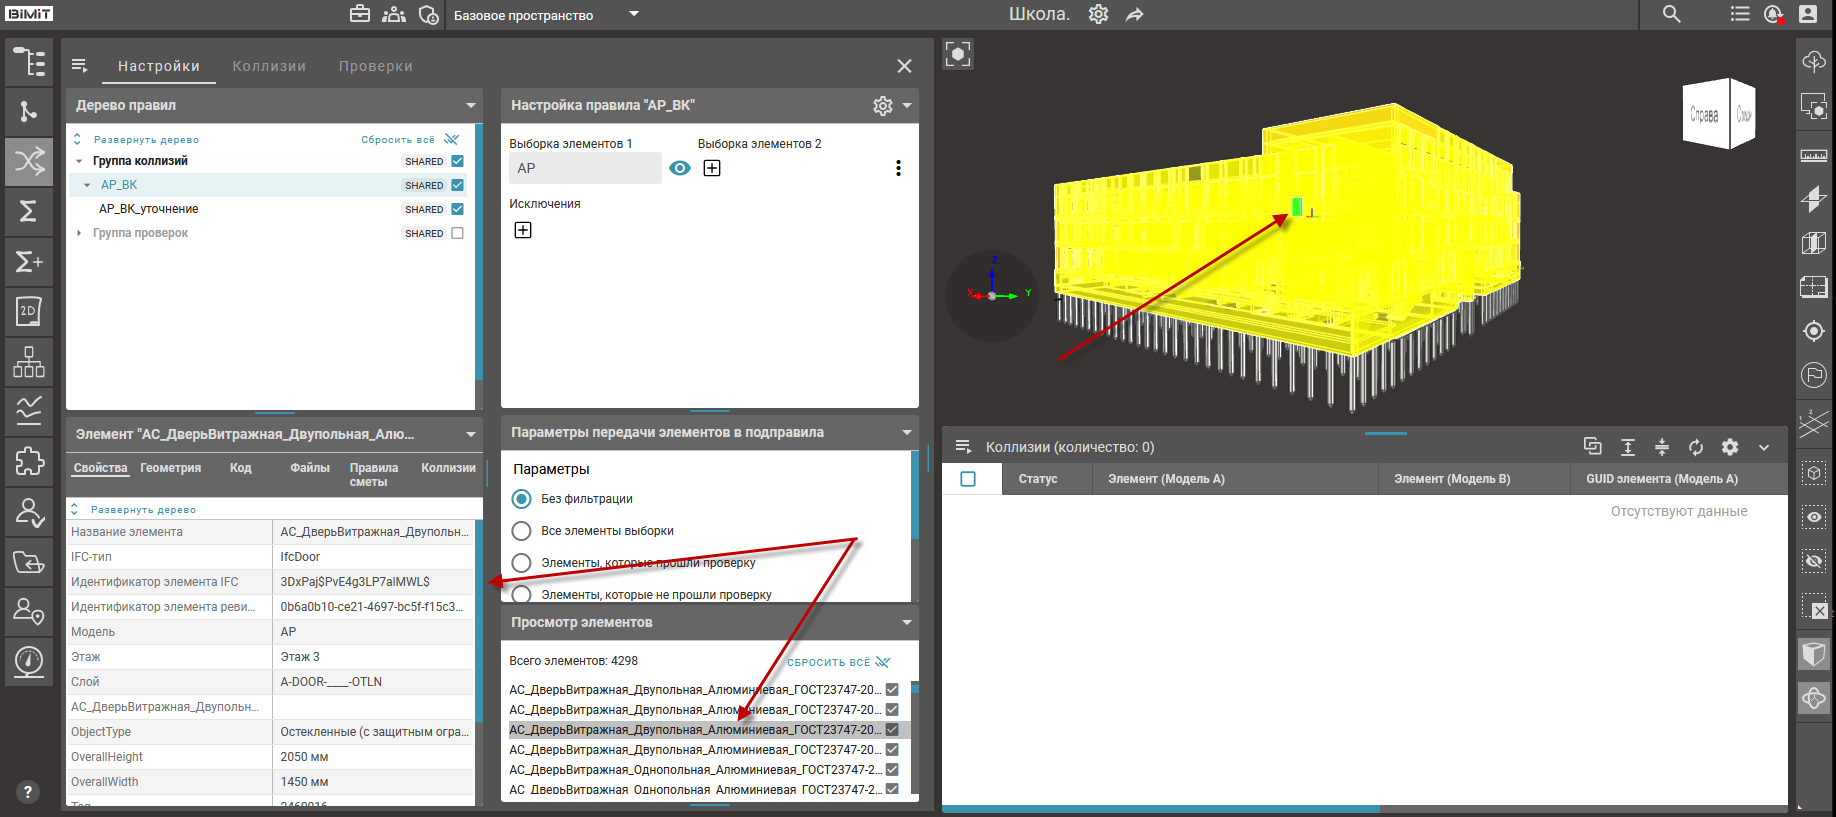Click the refresh icon in collisions toolbar
1836x817 pixels.
tap(1696, 447)
